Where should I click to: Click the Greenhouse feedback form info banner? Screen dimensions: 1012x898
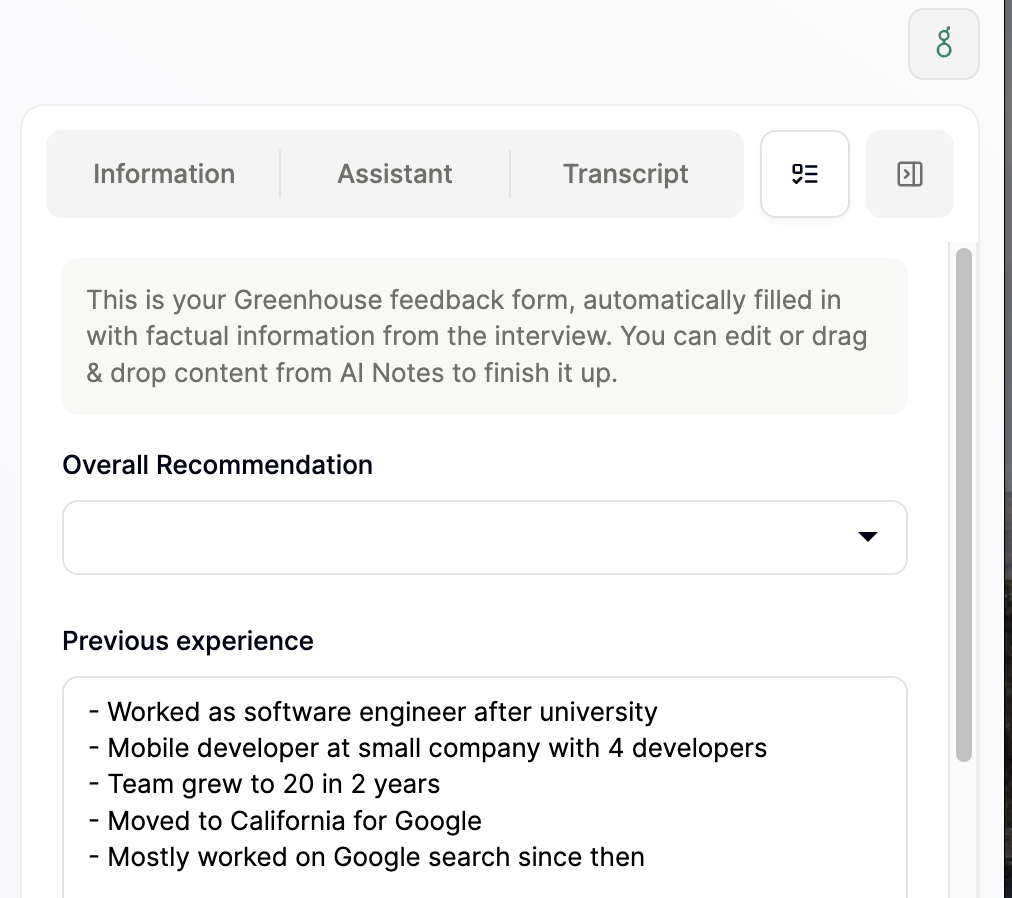(x=484, y=336)
